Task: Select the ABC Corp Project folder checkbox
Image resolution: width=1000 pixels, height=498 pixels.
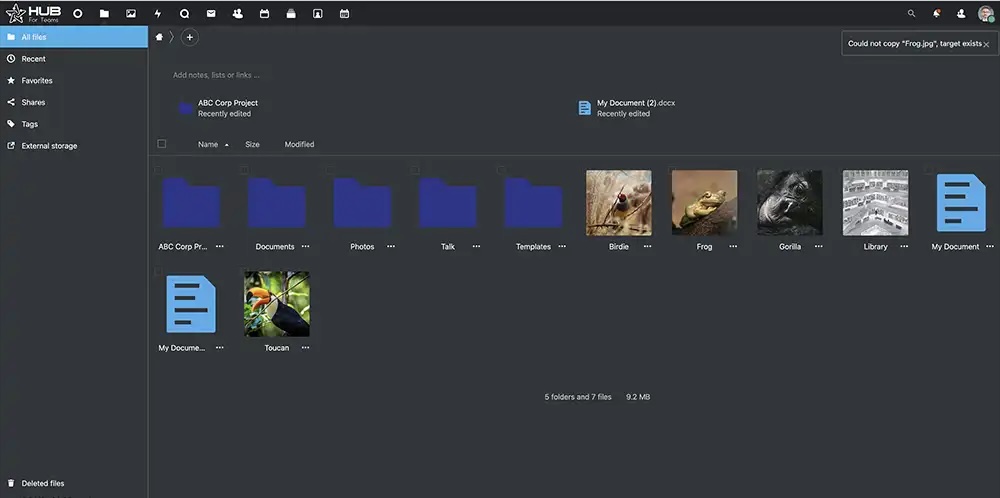Action: (159, 170)
